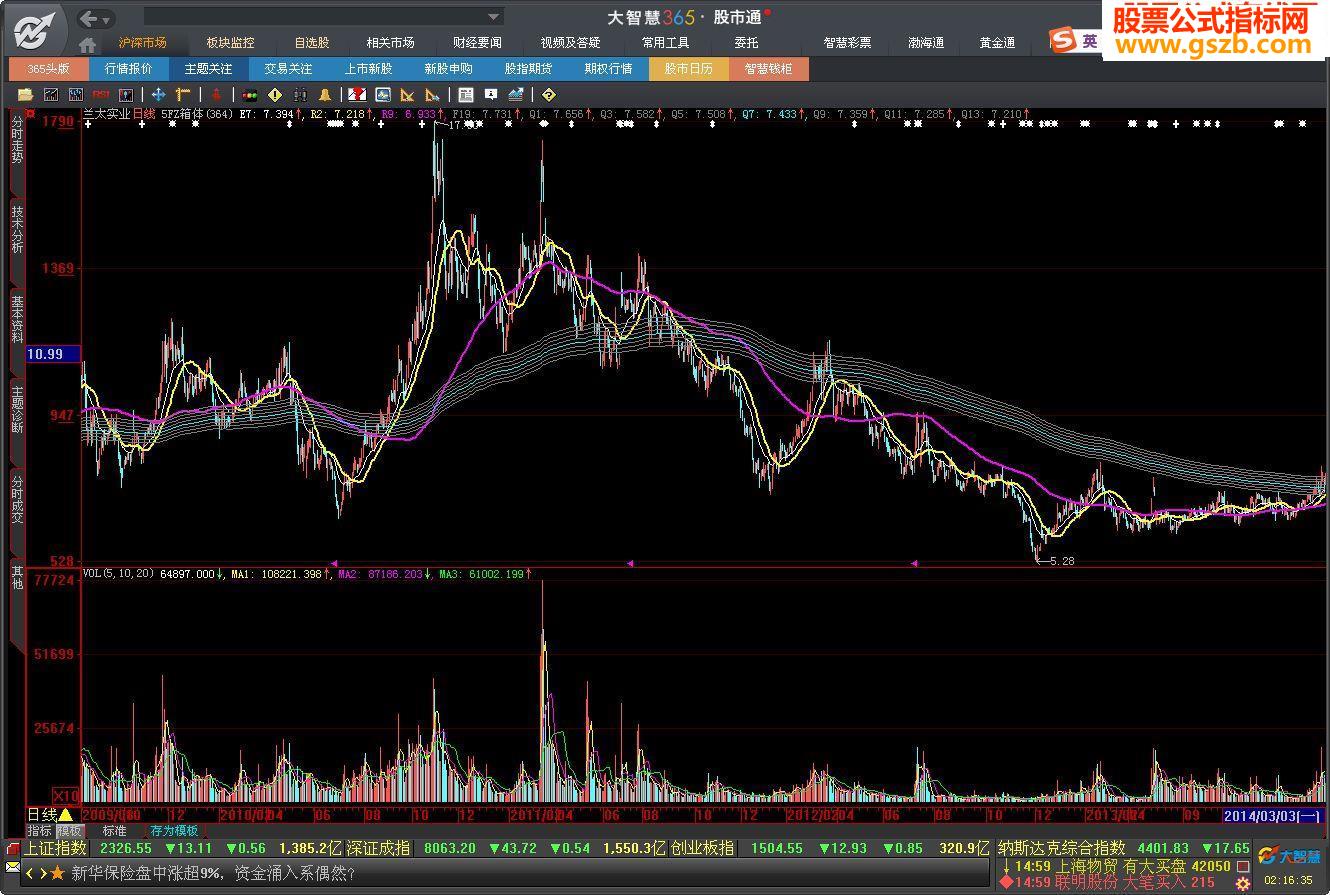Open the 沪深市场 menu tab
The width and height of the screenshot is (1330, 895).
pos(142,43)
